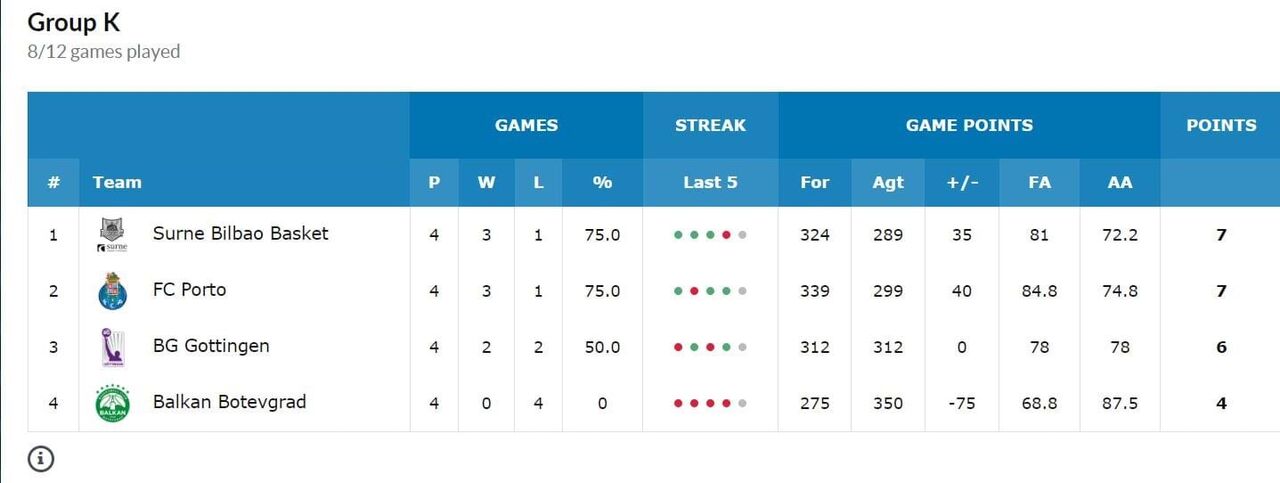Sort table by the +/- header
Screen dimensions: 1280x483
click(x=962, y=182)
